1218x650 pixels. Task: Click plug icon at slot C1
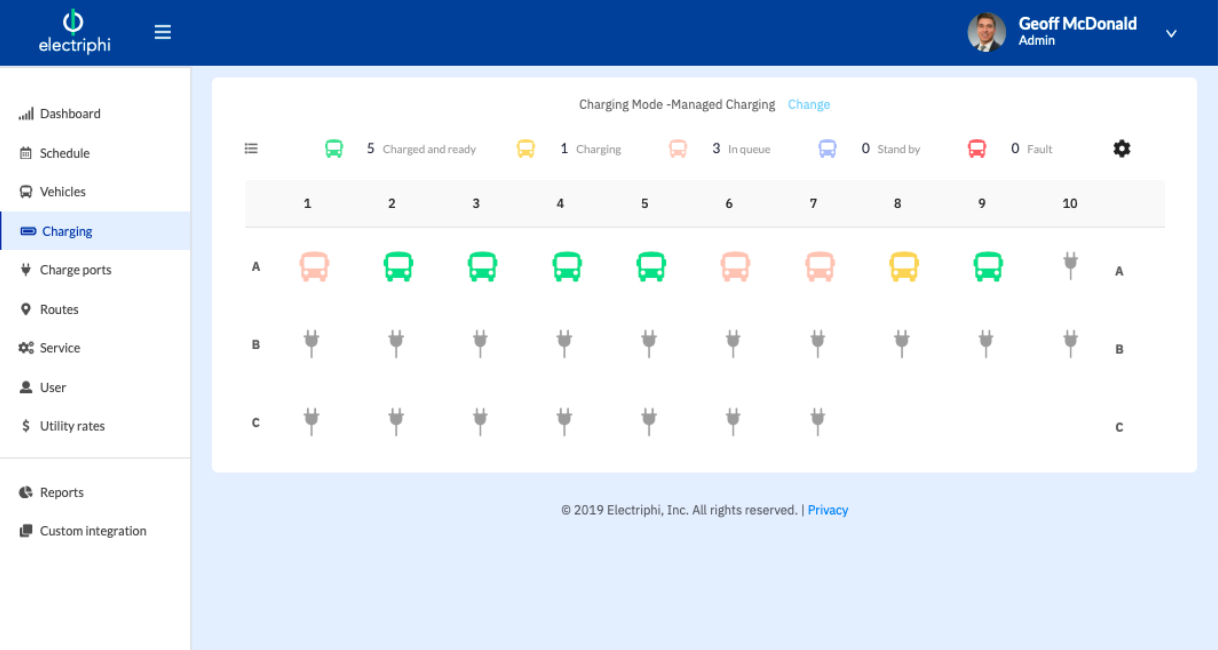coord(311,422)
